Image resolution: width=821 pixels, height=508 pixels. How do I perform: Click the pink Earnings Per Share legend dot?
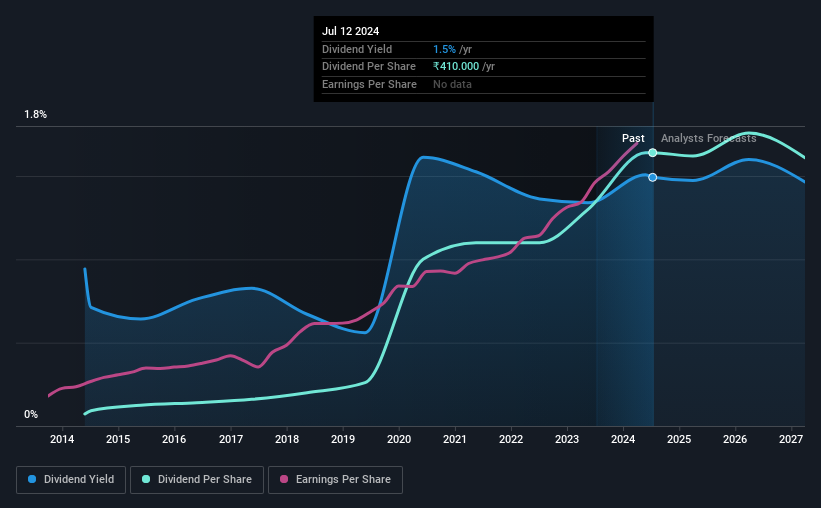(x=284, y=479)
